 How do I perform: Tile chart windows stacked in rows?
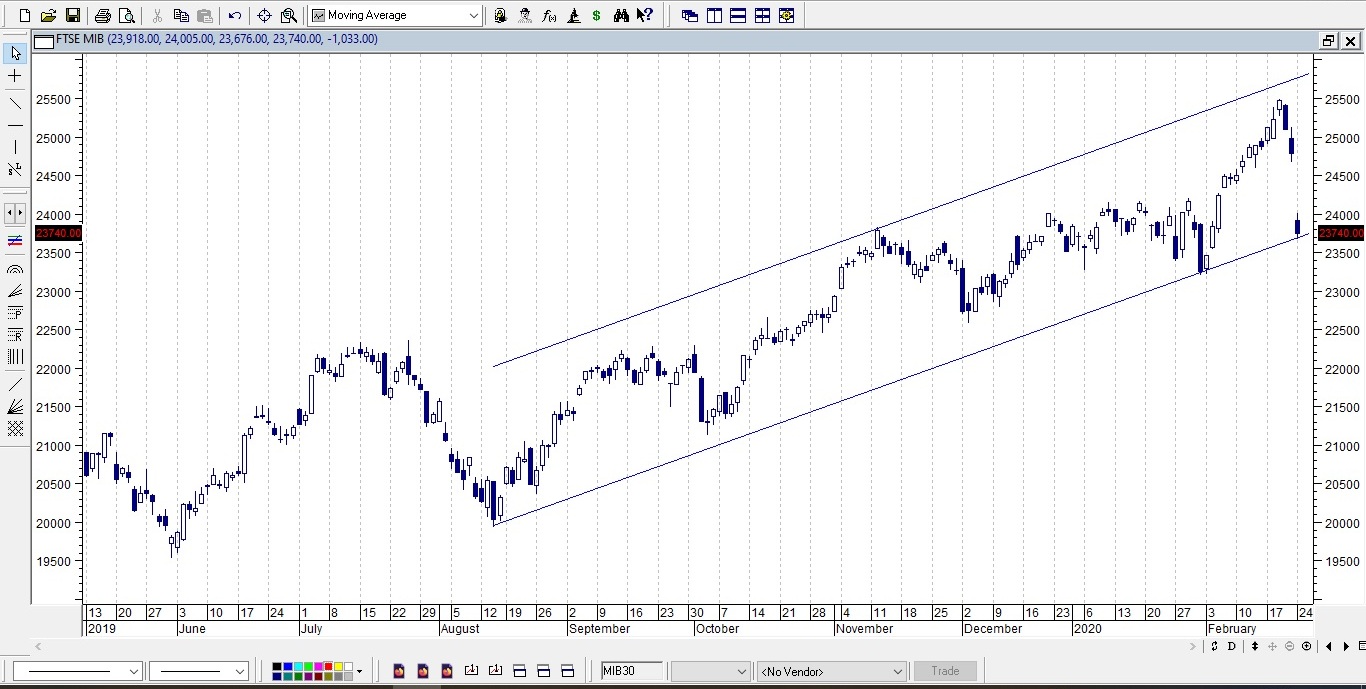click(738, 15)
